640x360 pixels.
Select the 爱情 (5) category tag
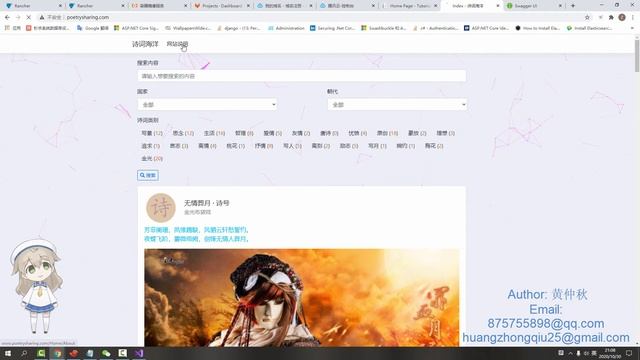pyautogui.click(x=273, y=133)
